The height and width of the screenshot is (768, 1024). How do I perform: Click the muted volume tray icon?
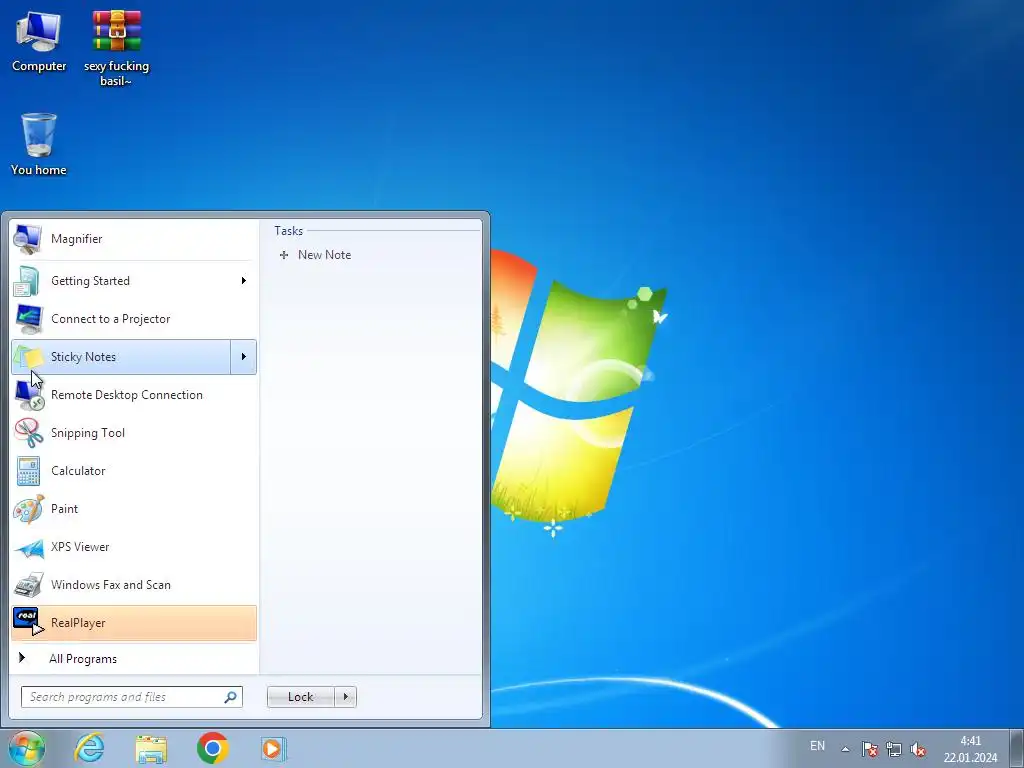pyautogui.click(x=918, y=749)
